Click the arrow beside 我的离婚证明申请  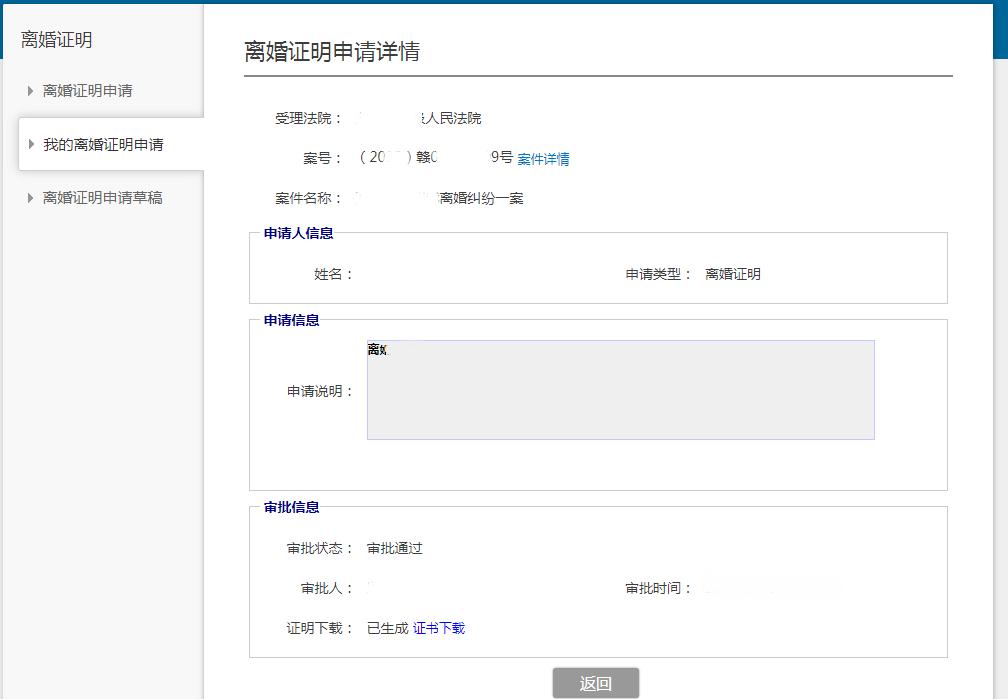(31, 144)
